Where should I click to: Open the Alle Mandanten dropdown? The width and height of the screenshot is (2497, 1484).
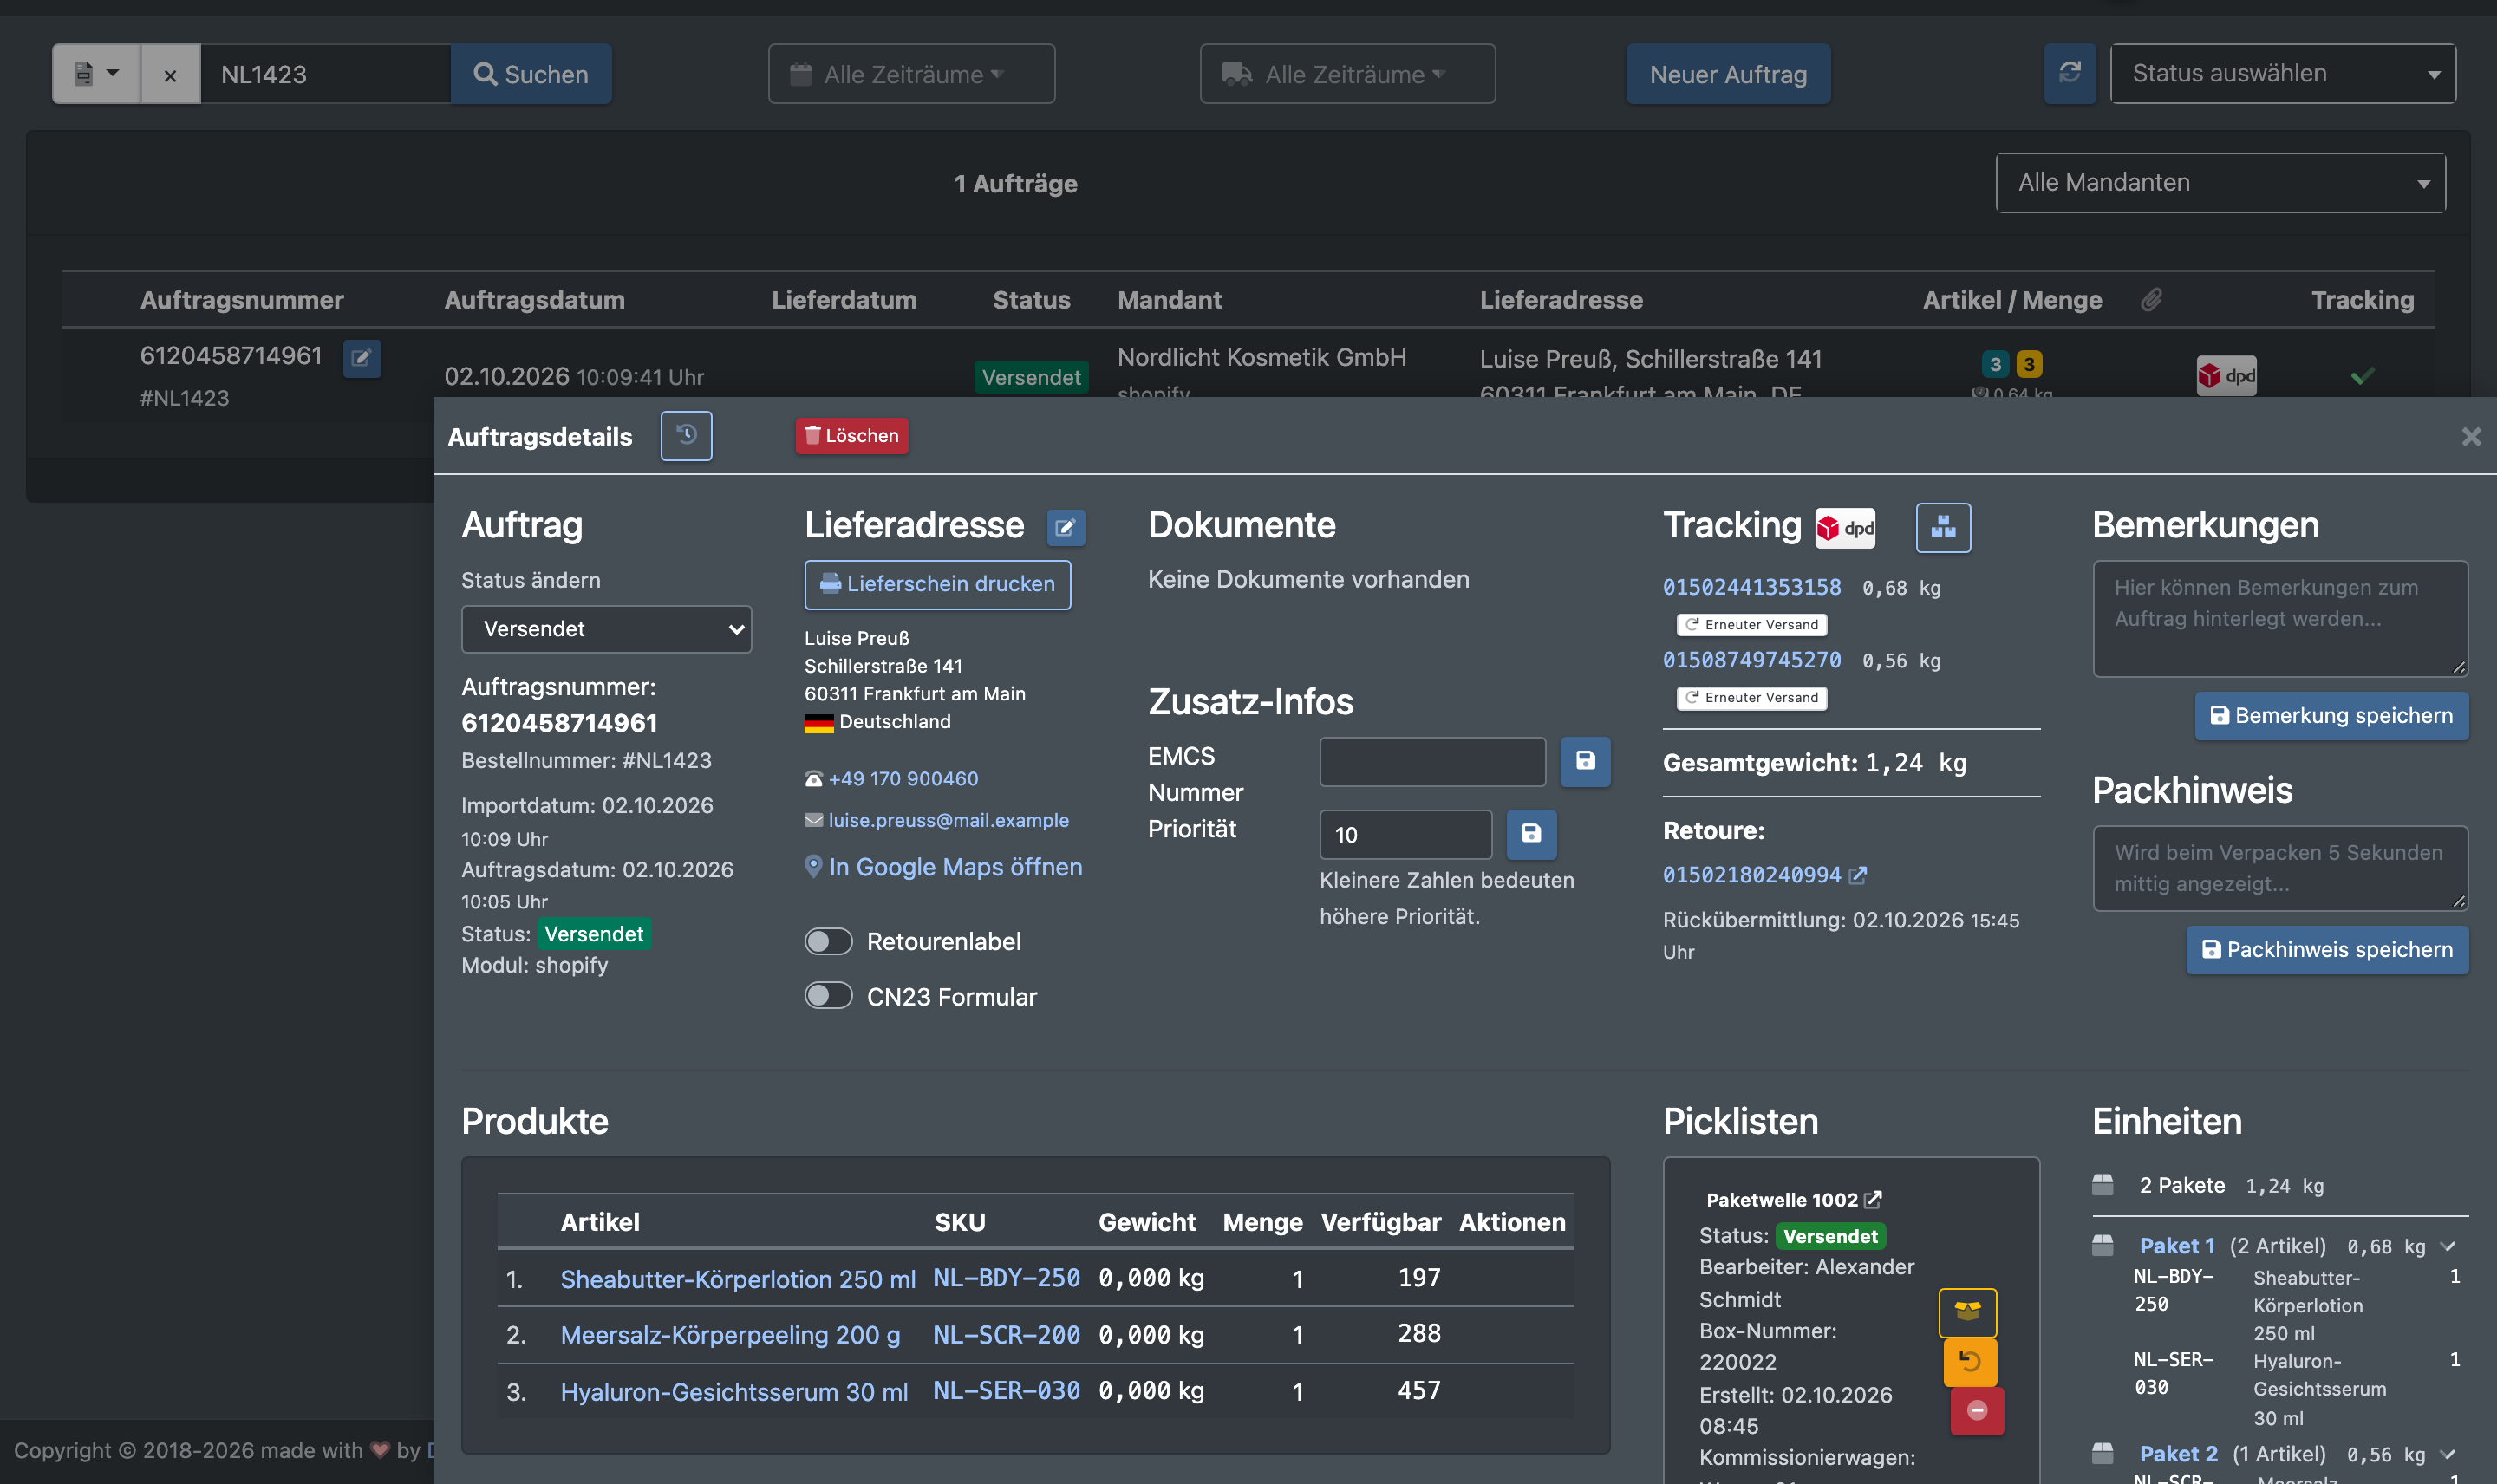point(2220,182)
